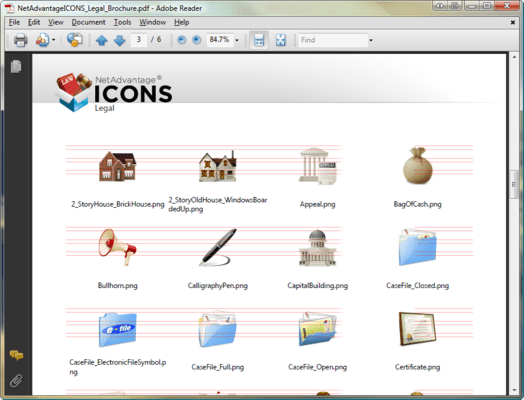The width and height of the screenshot is (524, 400).
Task: Toggle scrolling fit-width page mode
Action: (x=259, y=40)
